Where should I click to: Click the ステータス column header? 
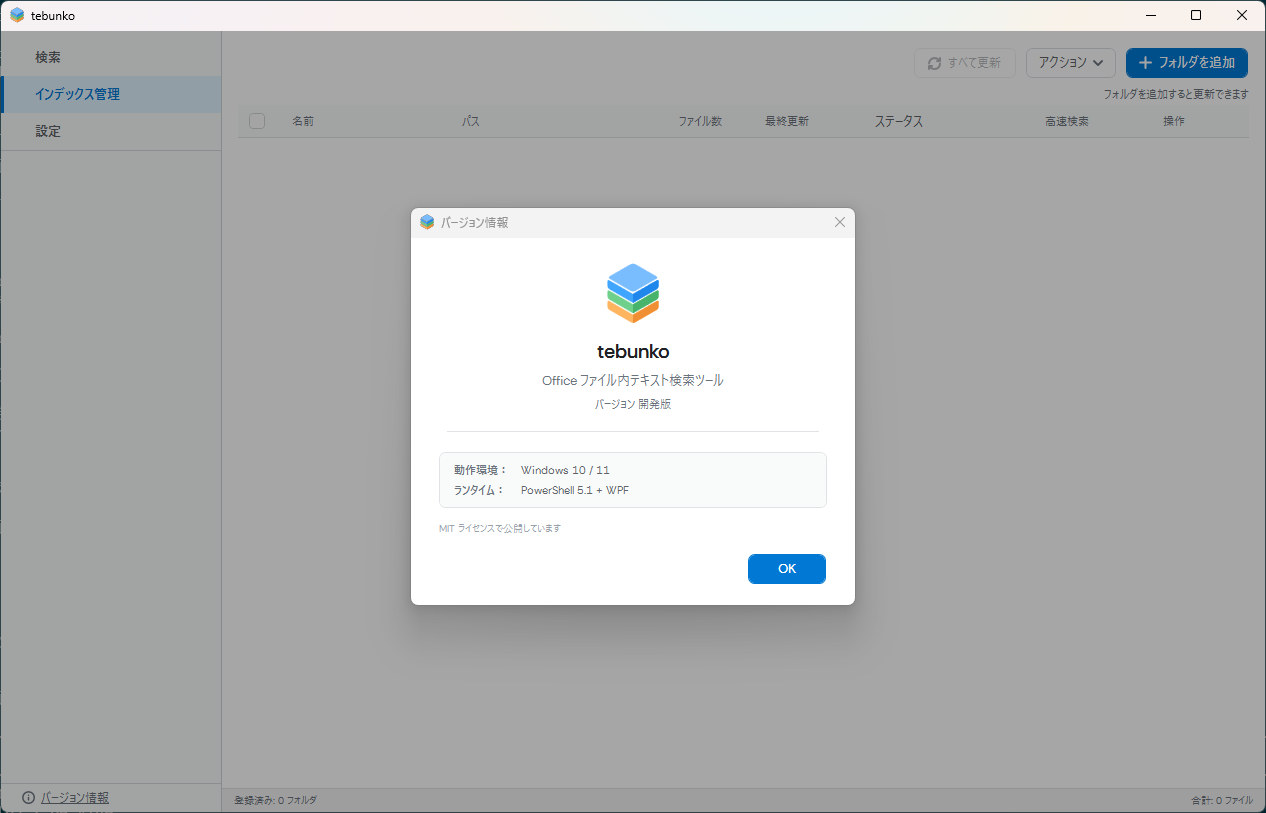coord(899,121)
